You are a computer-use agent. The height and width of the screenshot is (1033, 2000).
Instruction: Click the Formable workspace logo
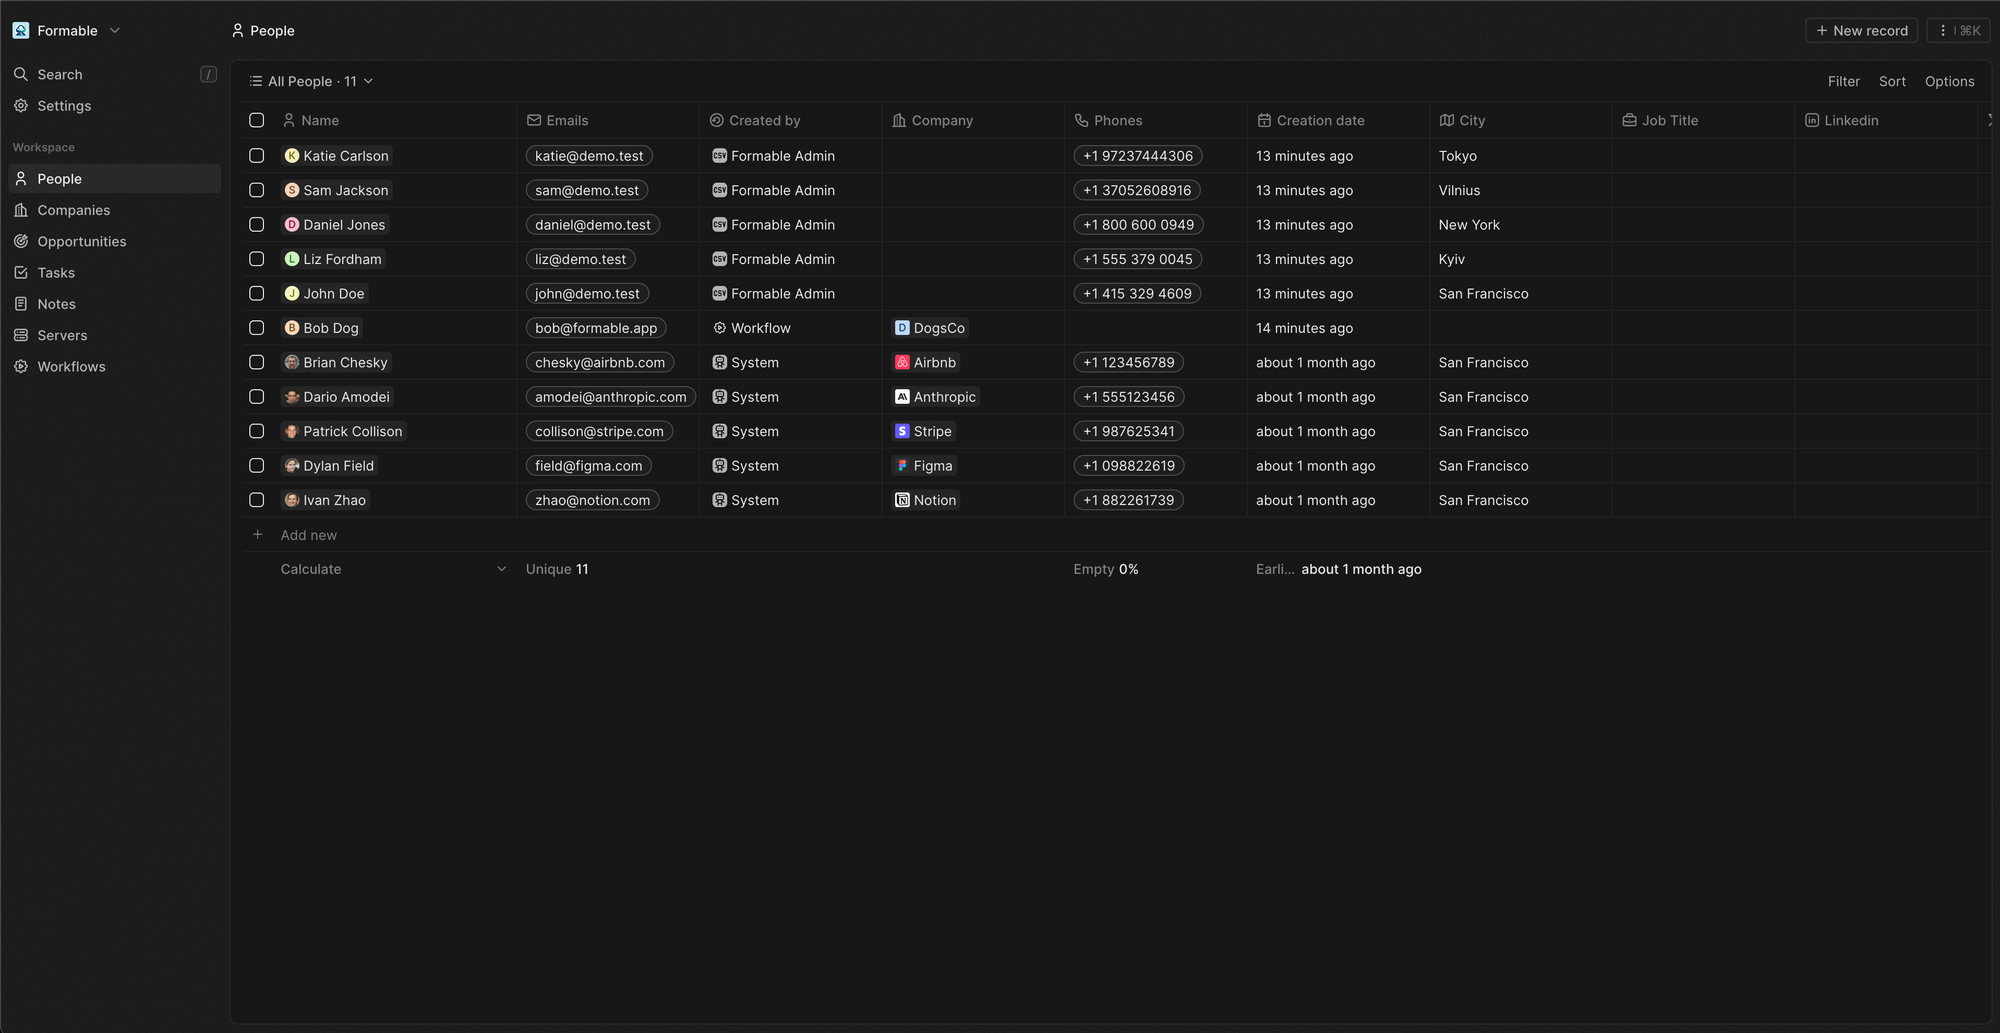coord(20,30)
